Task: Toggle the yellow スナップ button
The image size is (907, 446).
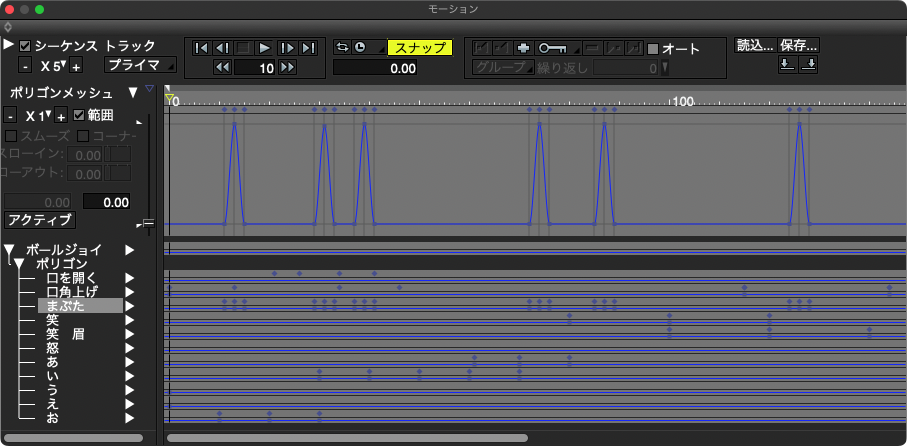Action: (x=419, y=47)
